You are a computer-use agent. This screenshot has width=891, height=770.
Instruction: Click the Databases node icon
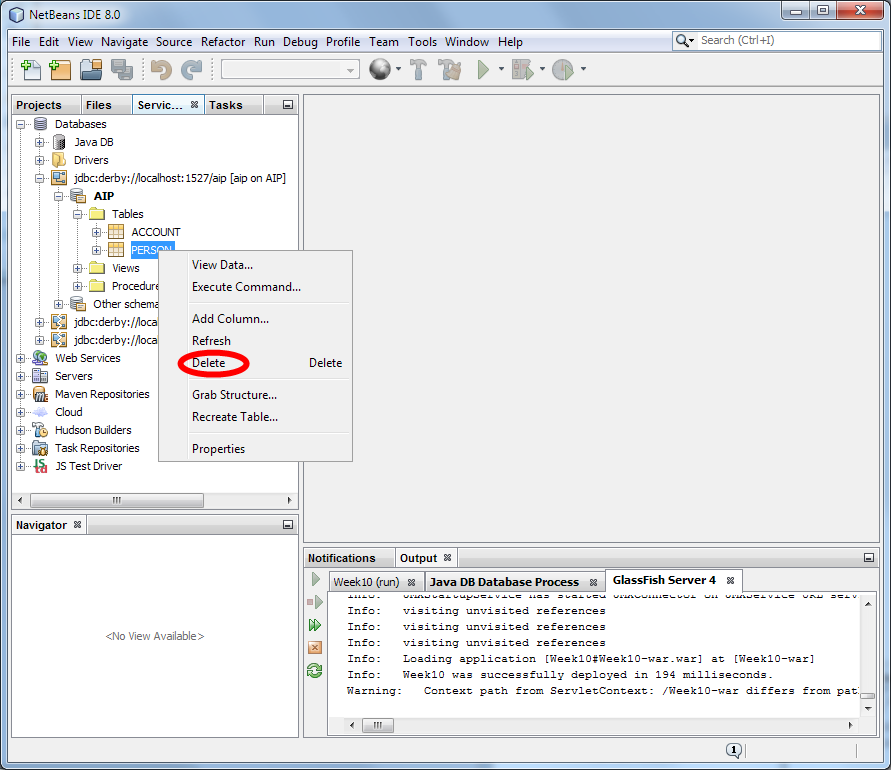point(40,124)
